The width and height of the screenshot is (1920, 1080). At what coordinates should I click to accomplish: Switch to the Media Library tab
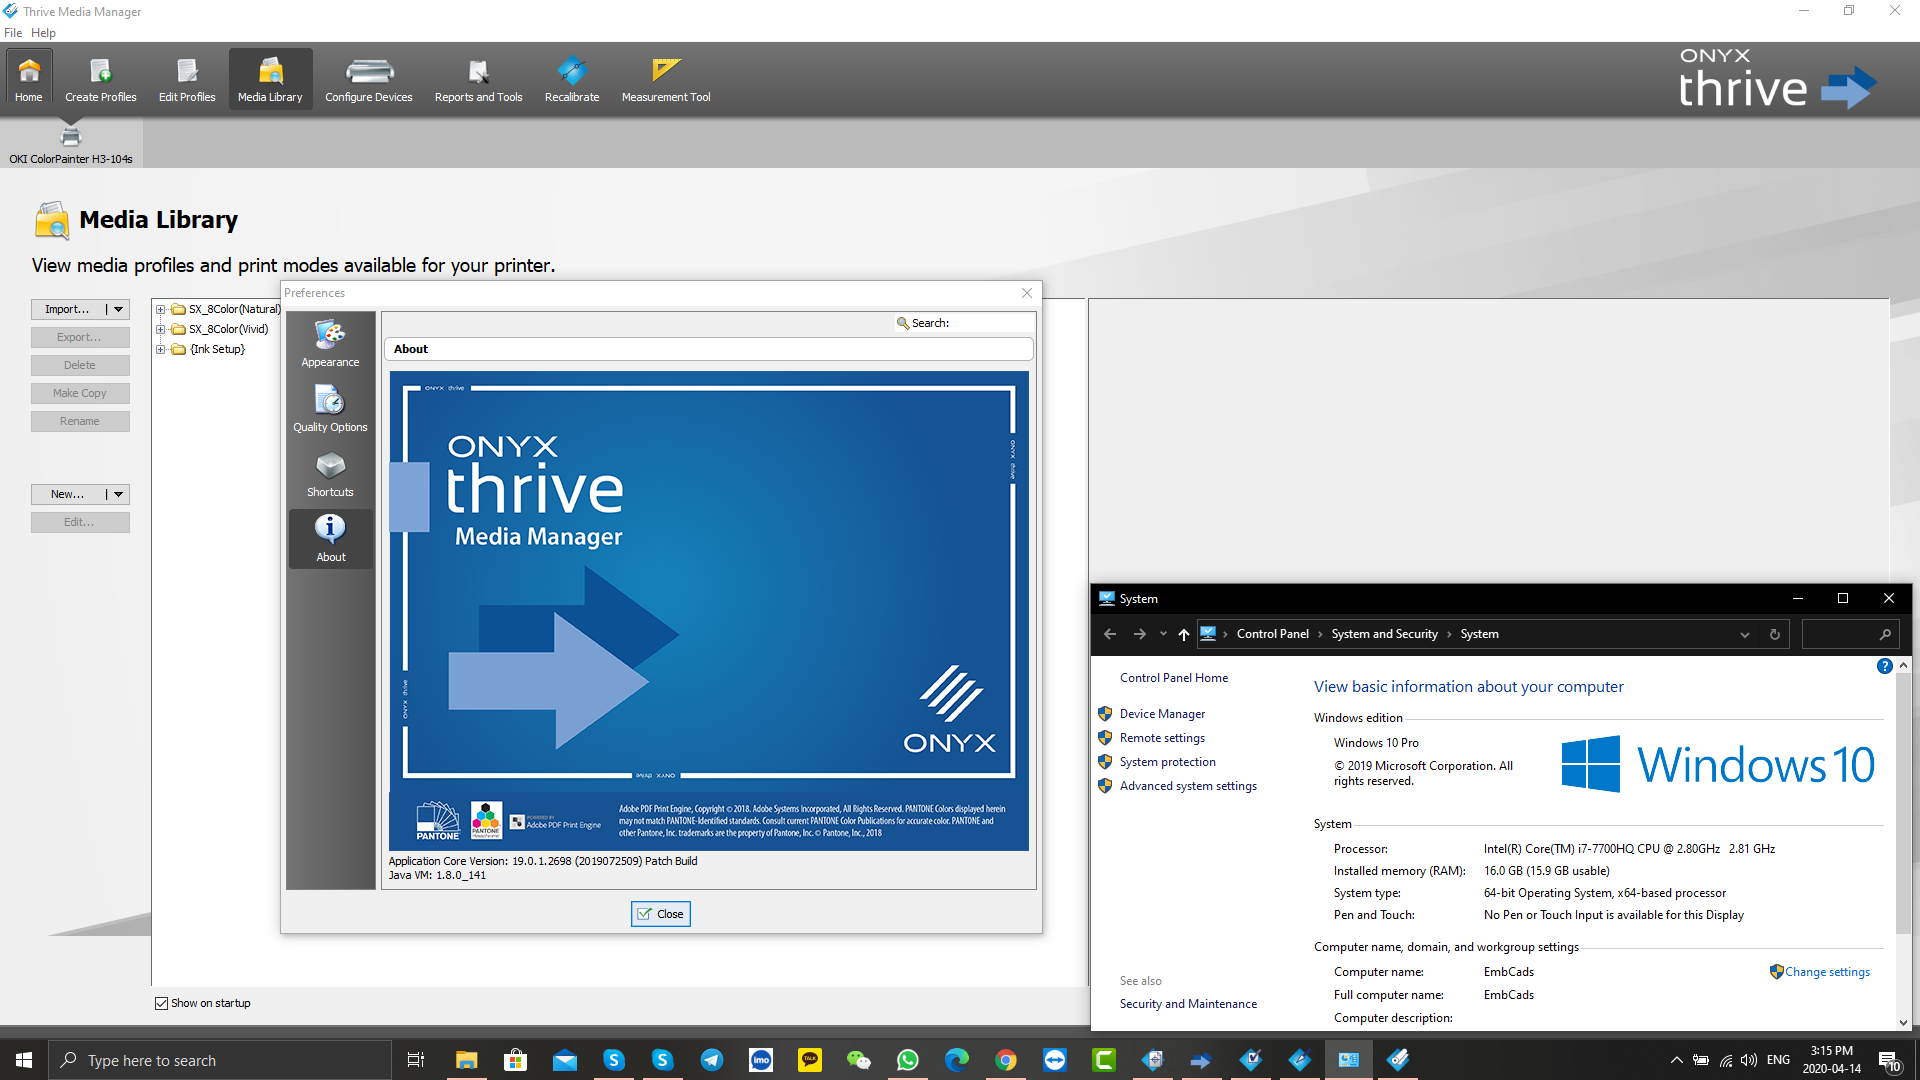click(269, 78)
